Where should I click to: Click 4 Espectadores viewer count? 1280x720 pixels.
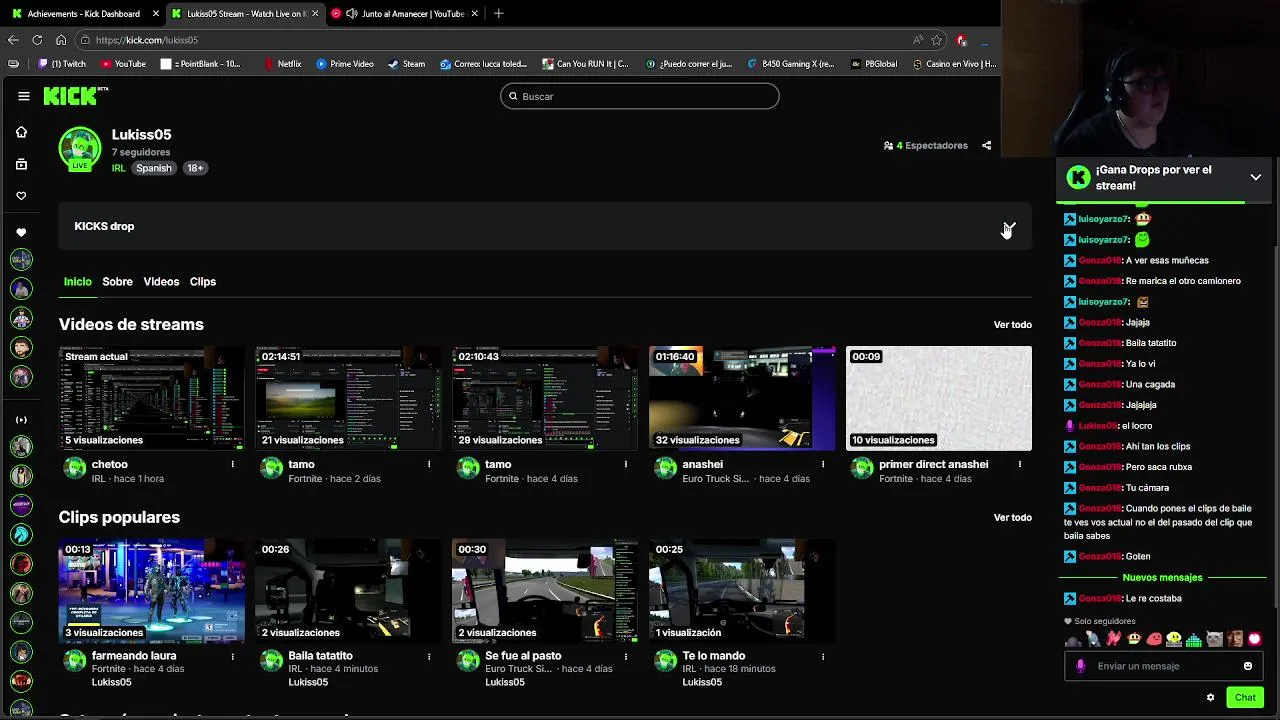[926, 145]
